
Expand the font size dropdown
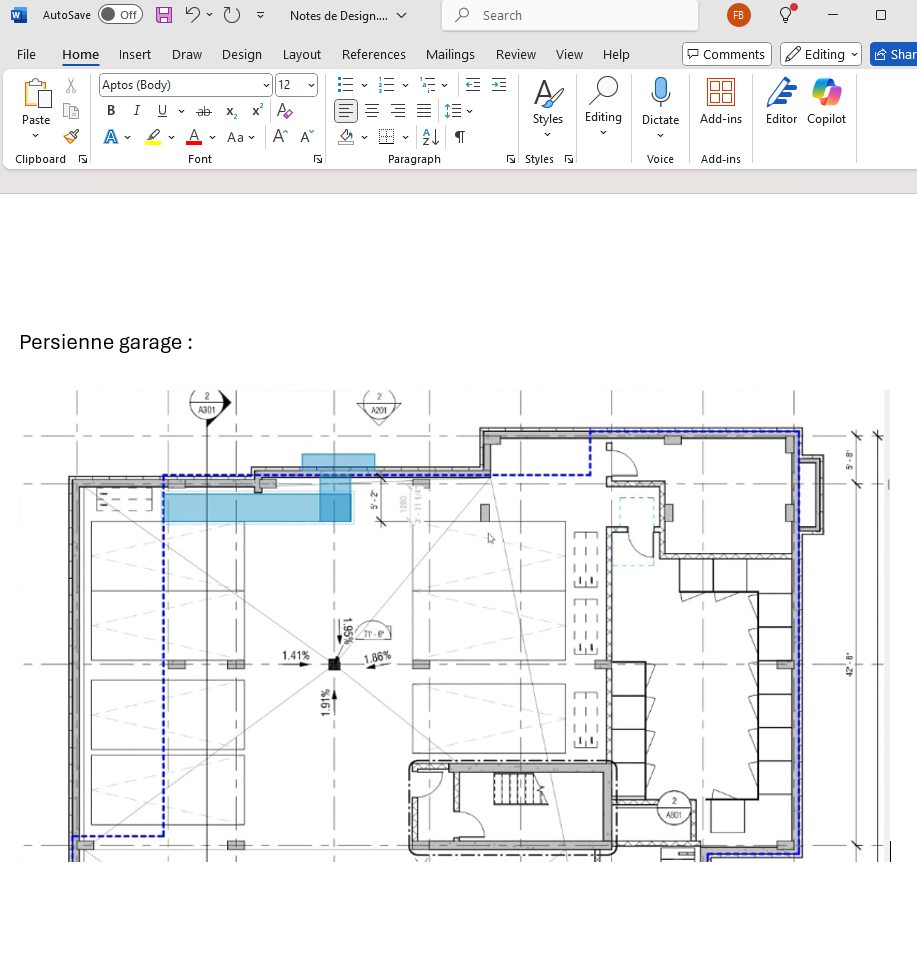pos(311,85)
